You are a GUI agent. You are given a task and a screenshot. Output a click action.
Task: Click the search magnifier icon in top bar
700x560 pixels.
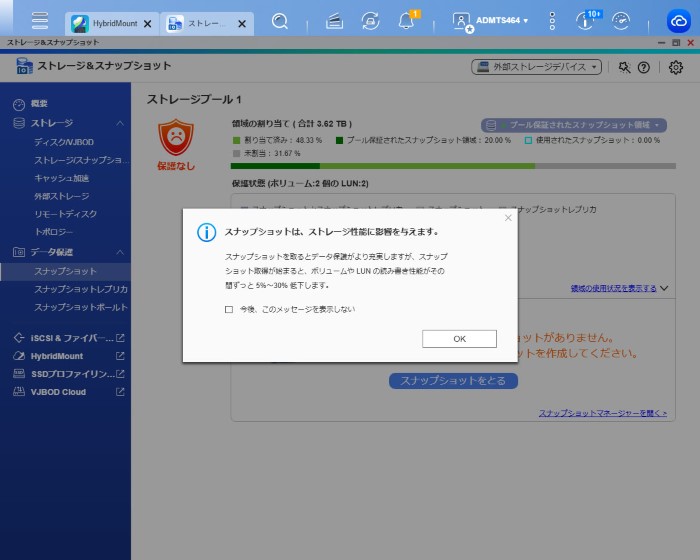click(x=280, y=21)
